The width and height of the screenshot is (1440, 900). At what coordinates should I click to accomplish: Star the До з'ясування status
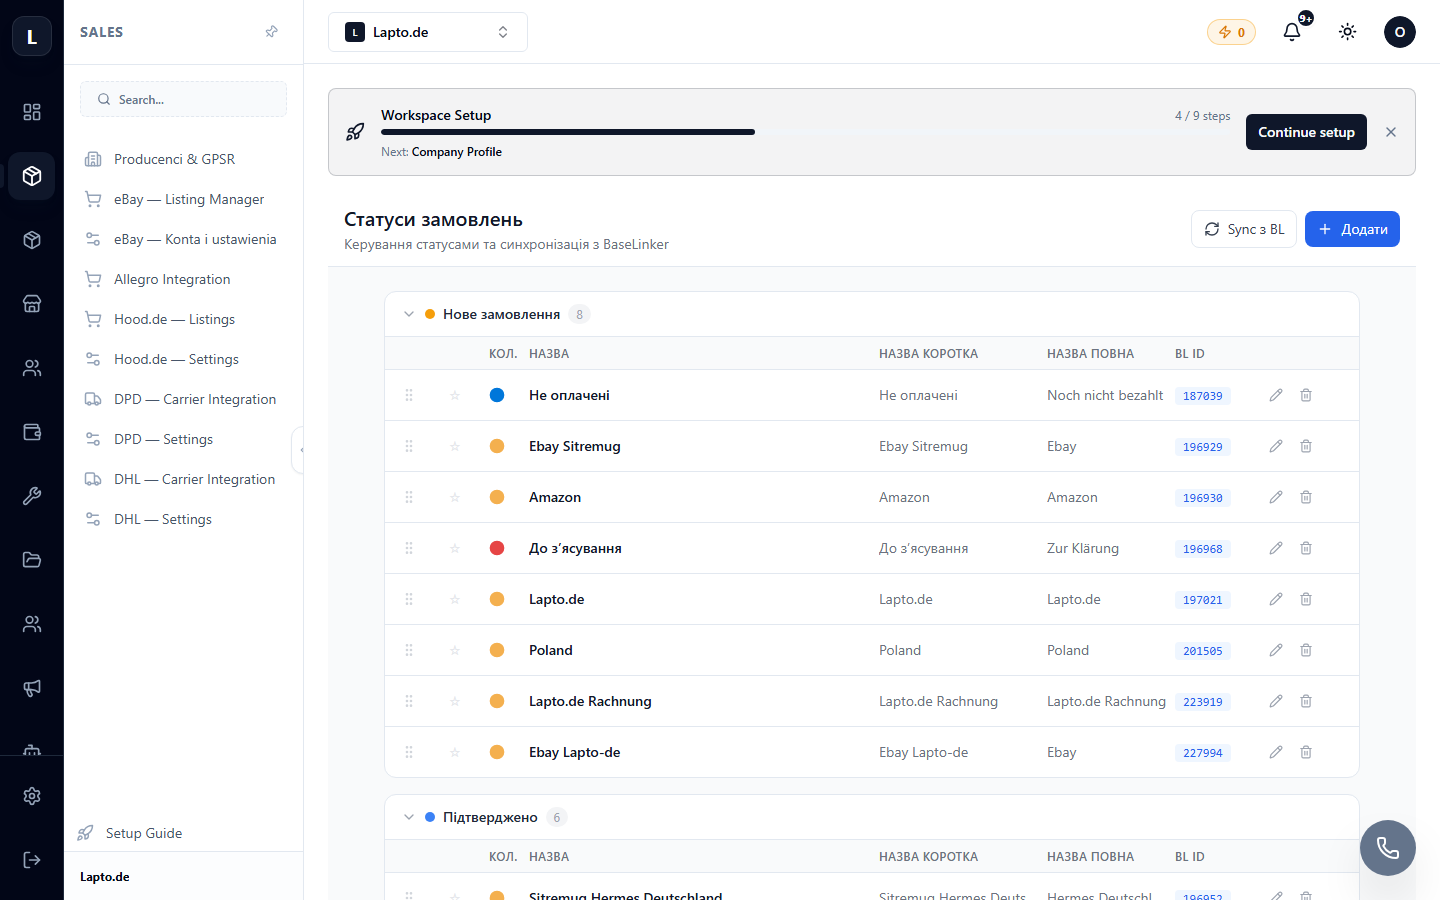point(455,548)
